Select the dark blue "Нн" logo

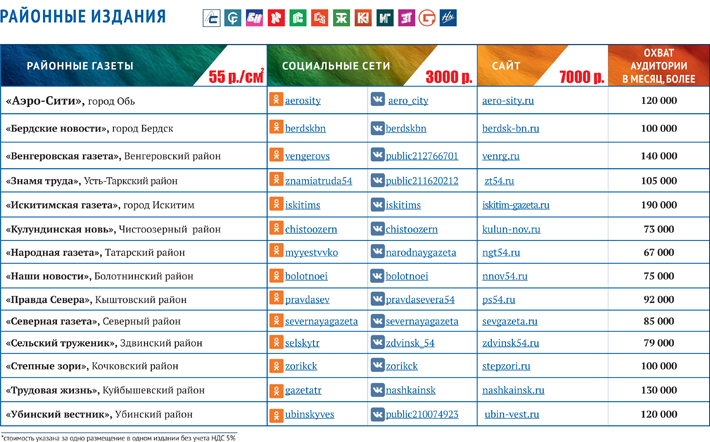click(449, 18)
